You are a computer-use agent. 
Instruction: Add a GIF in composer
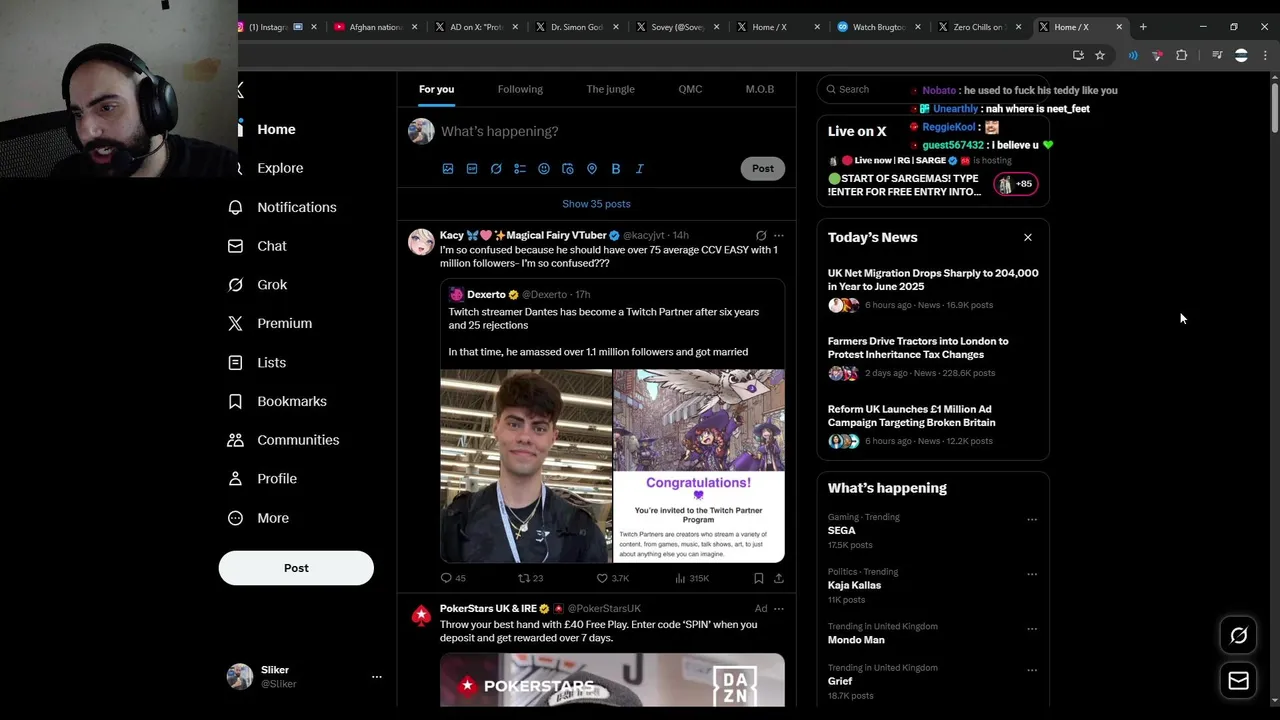pyautogui.click(x=472, y=169)
